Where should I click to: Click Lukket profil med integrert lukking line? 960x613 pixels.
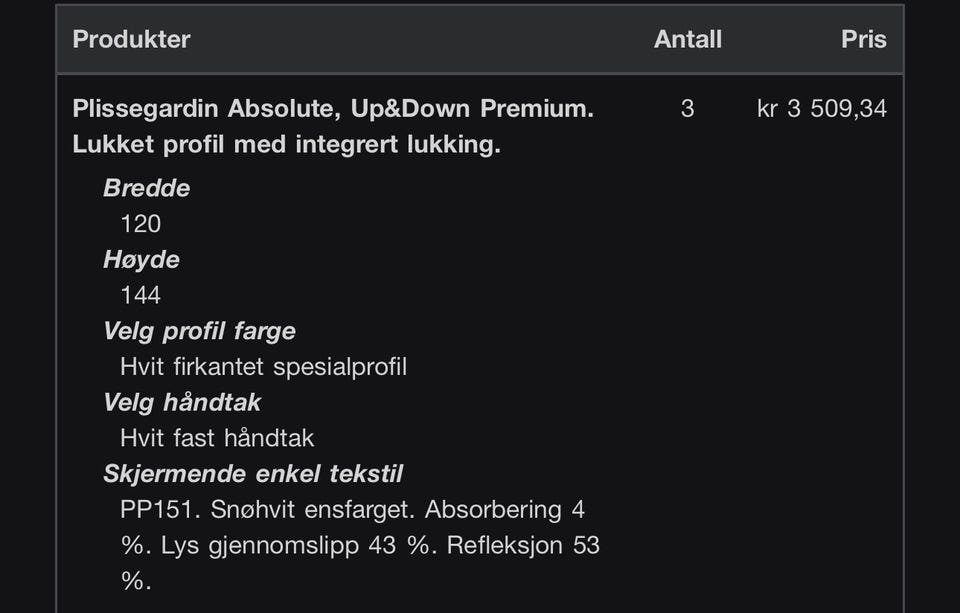287,145
